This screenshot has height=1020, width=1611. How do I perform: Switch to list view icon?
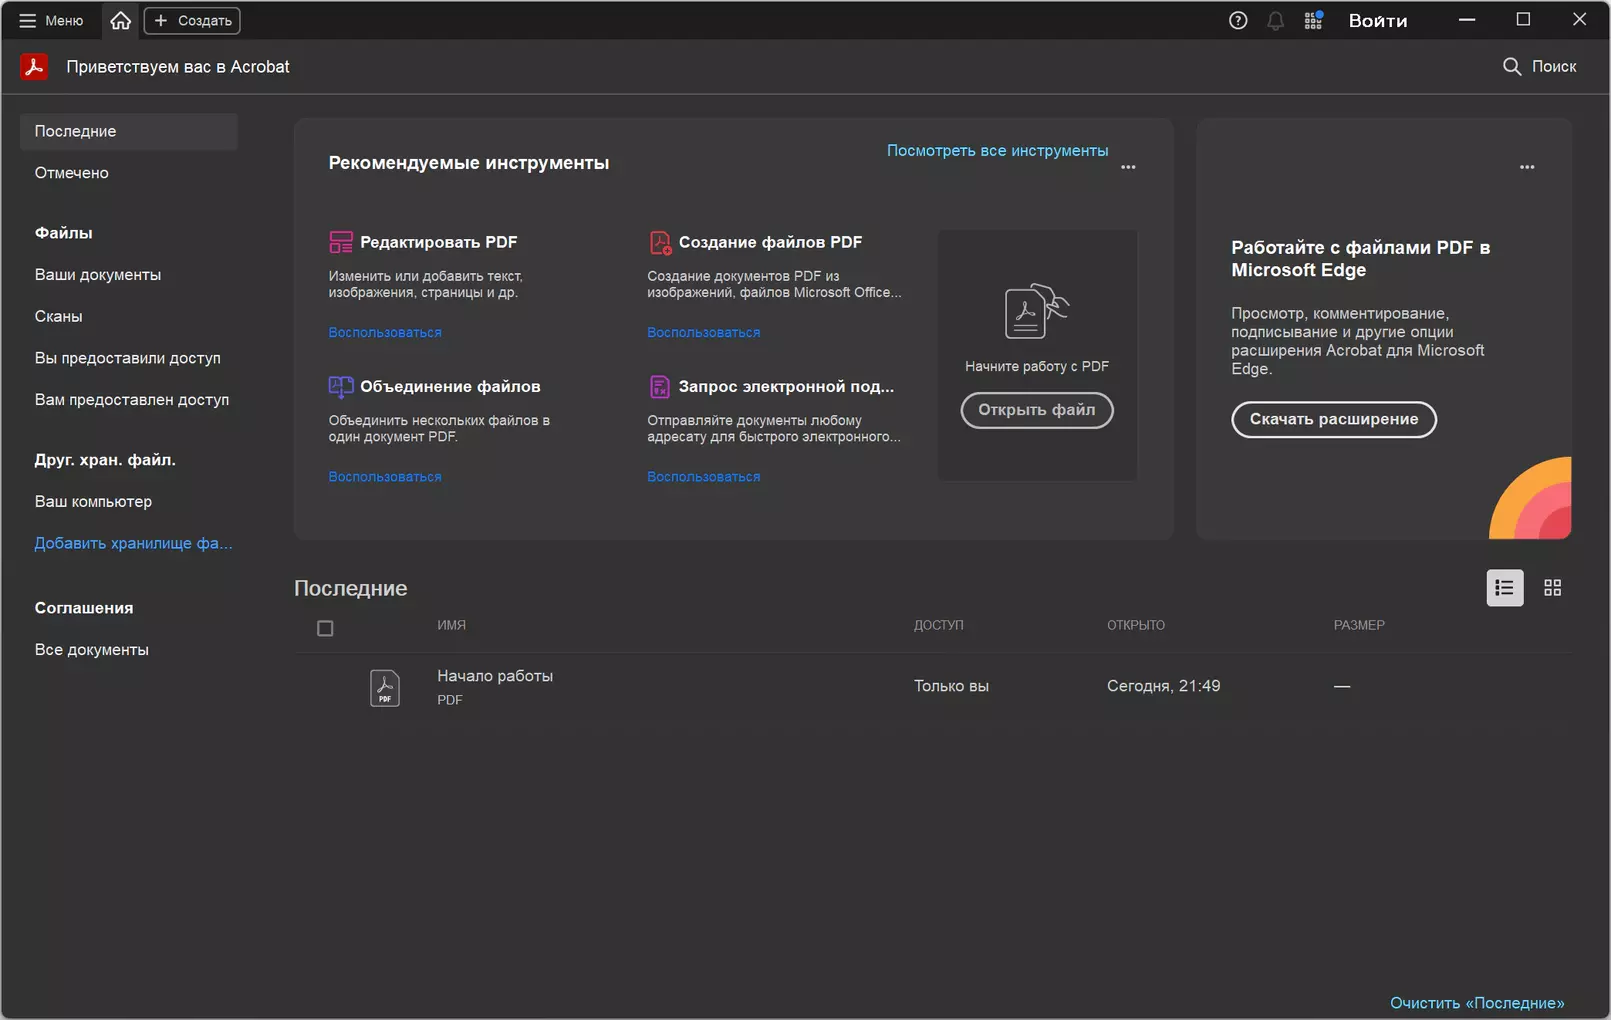pyautogui.click(x=1505, y=588)
